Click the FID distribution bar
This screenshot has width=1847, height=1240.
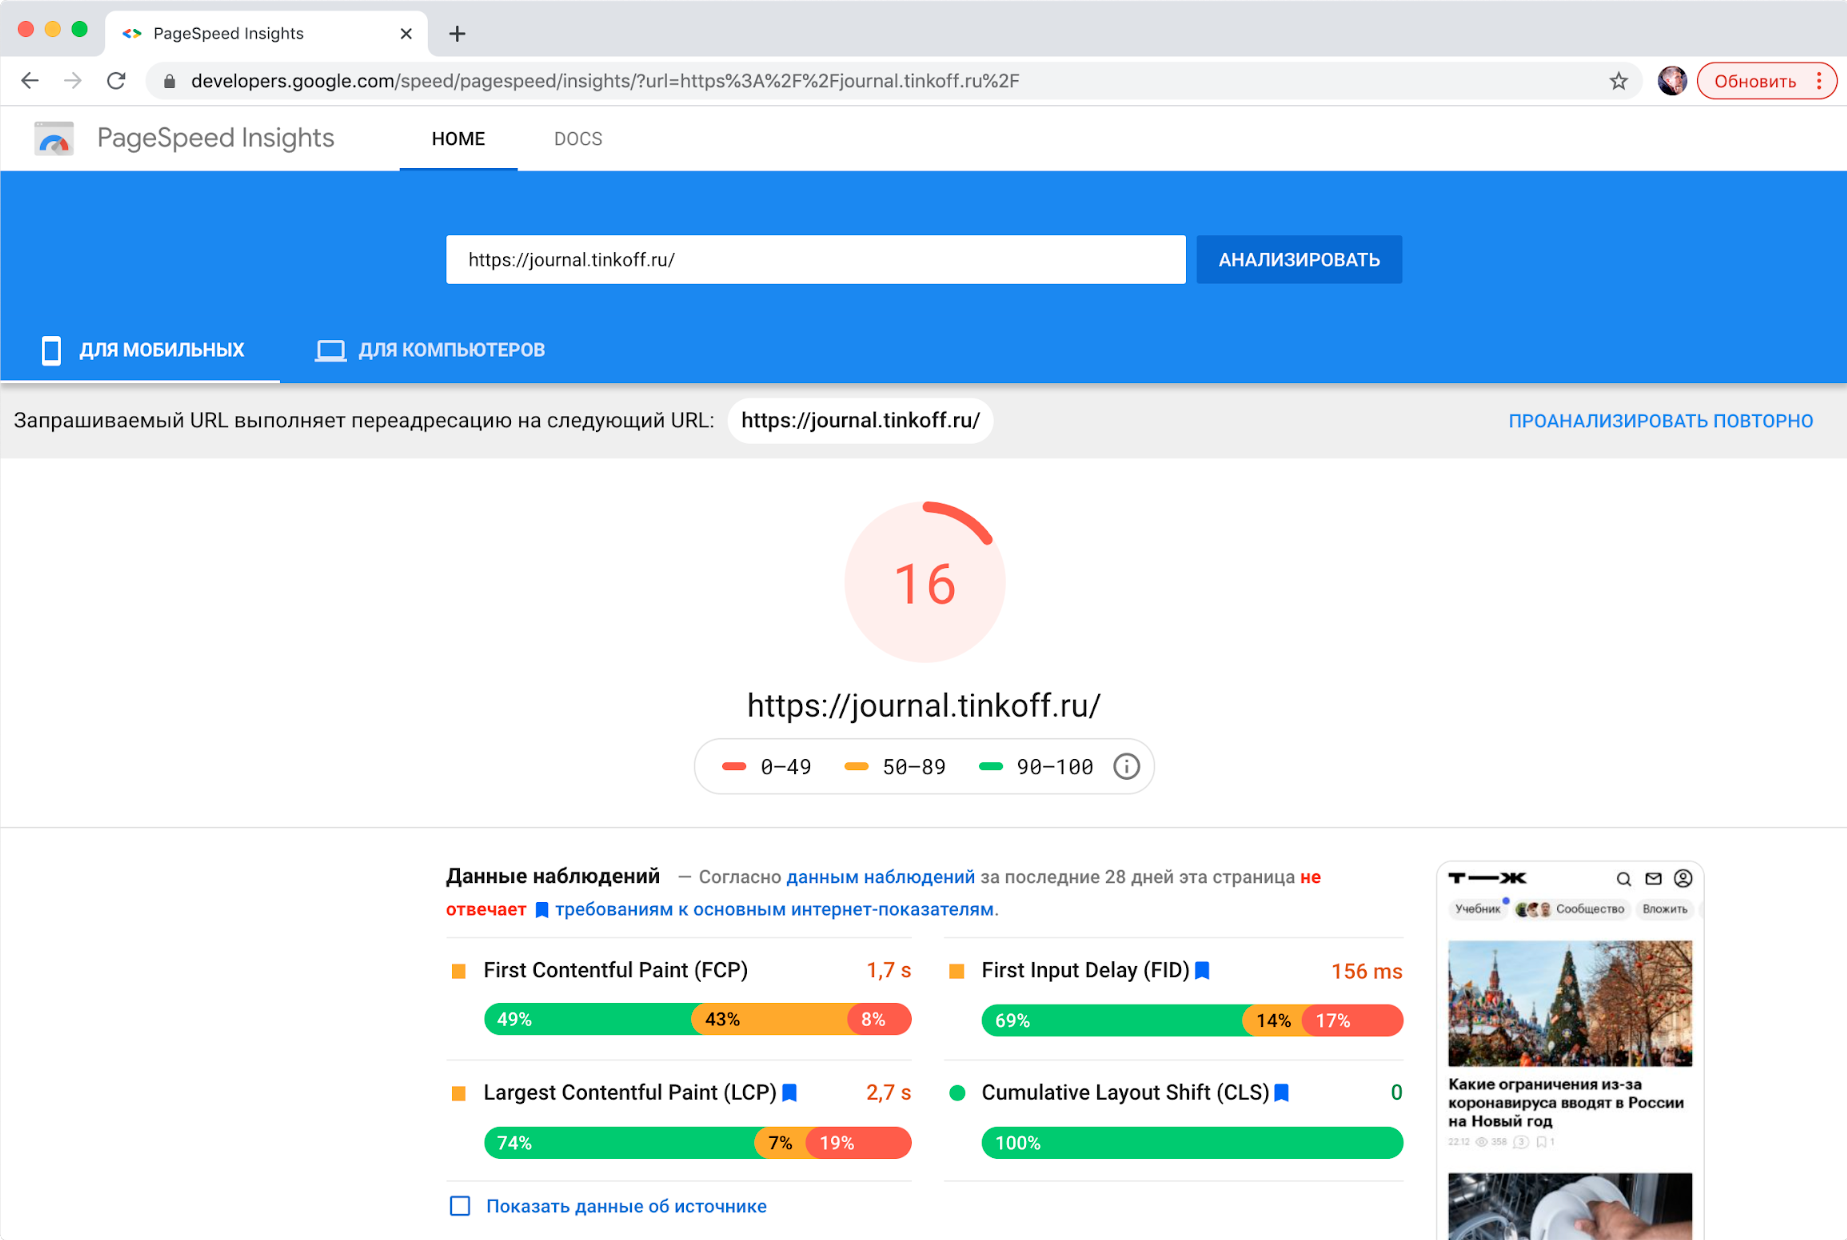coord(1192,1020)
